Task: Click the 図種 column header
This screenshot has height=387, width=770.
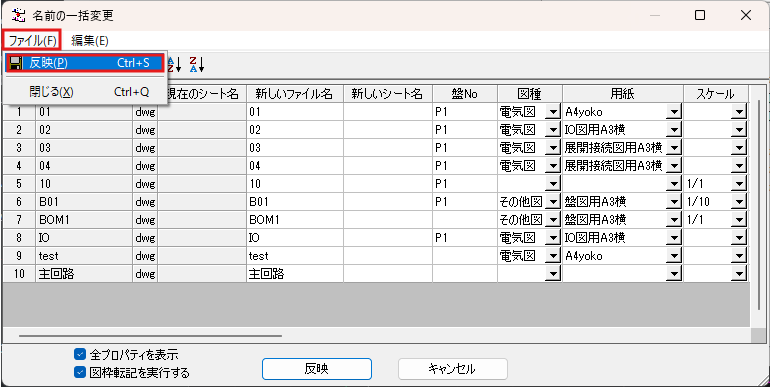Action: tap(530, 94)
